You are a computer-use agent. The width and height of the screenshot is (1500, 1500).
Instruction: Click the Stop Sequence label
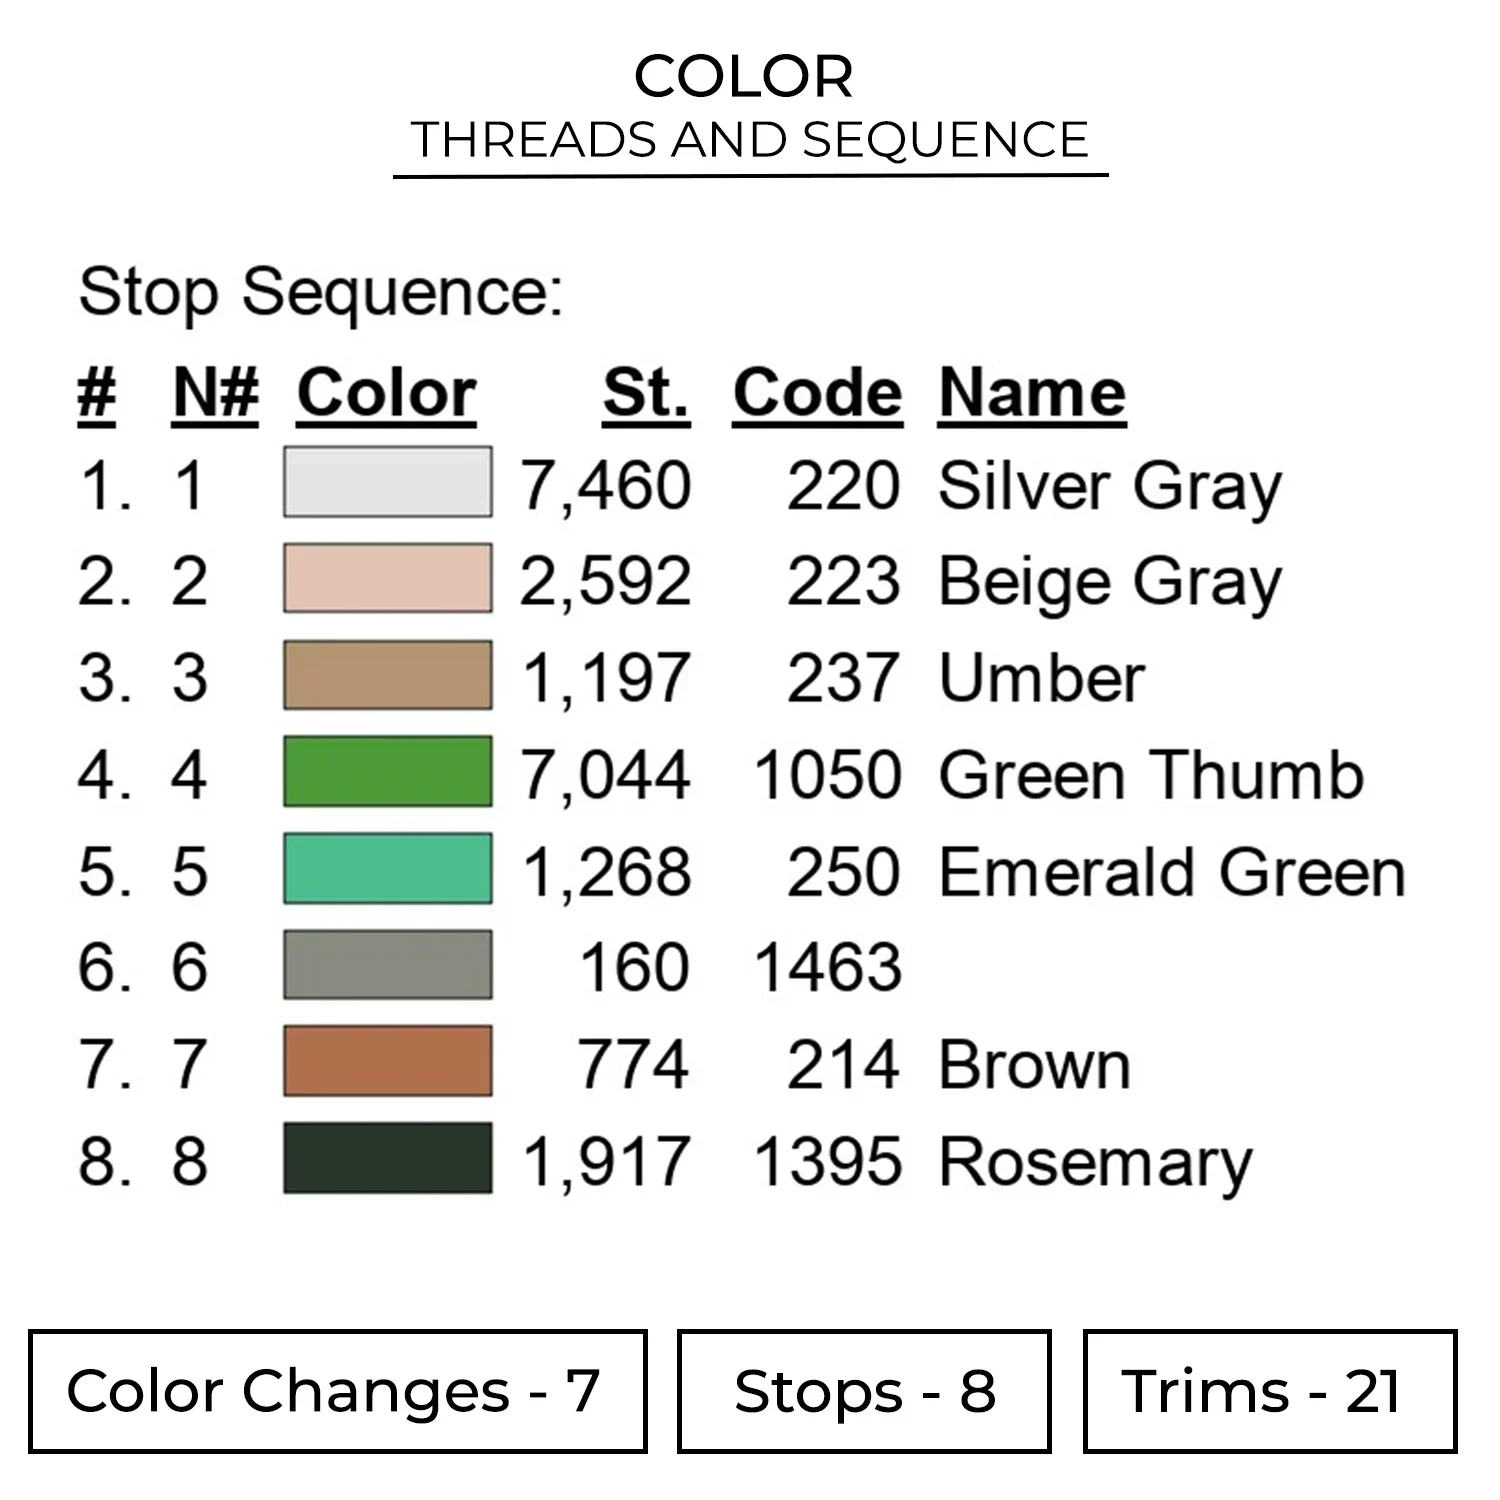click(x=321, y=293)
